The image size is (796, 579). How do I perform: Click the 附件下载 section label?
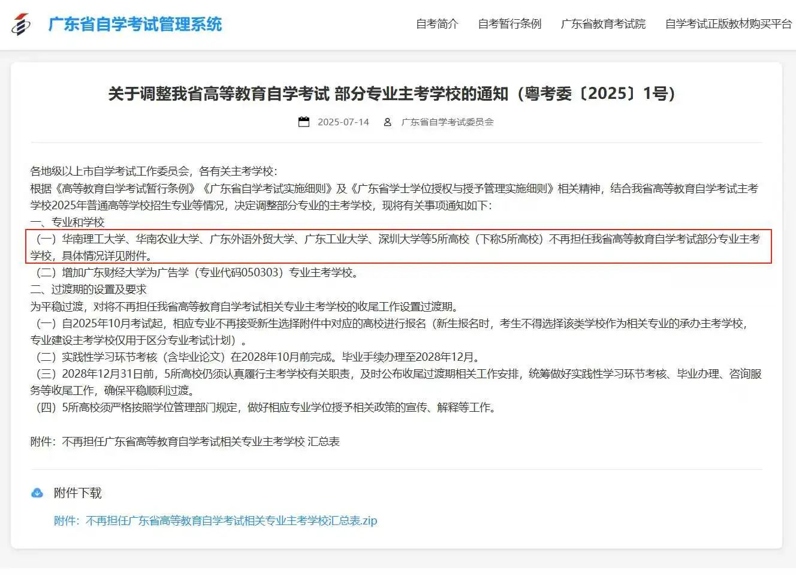[x=77, y=493]
